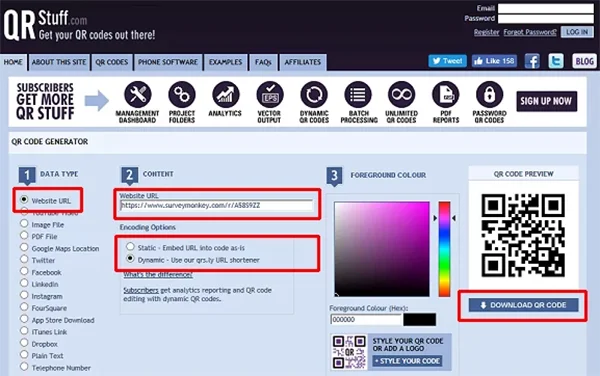
Task: Choose the Dropbox data type
Action: [24, 343]
